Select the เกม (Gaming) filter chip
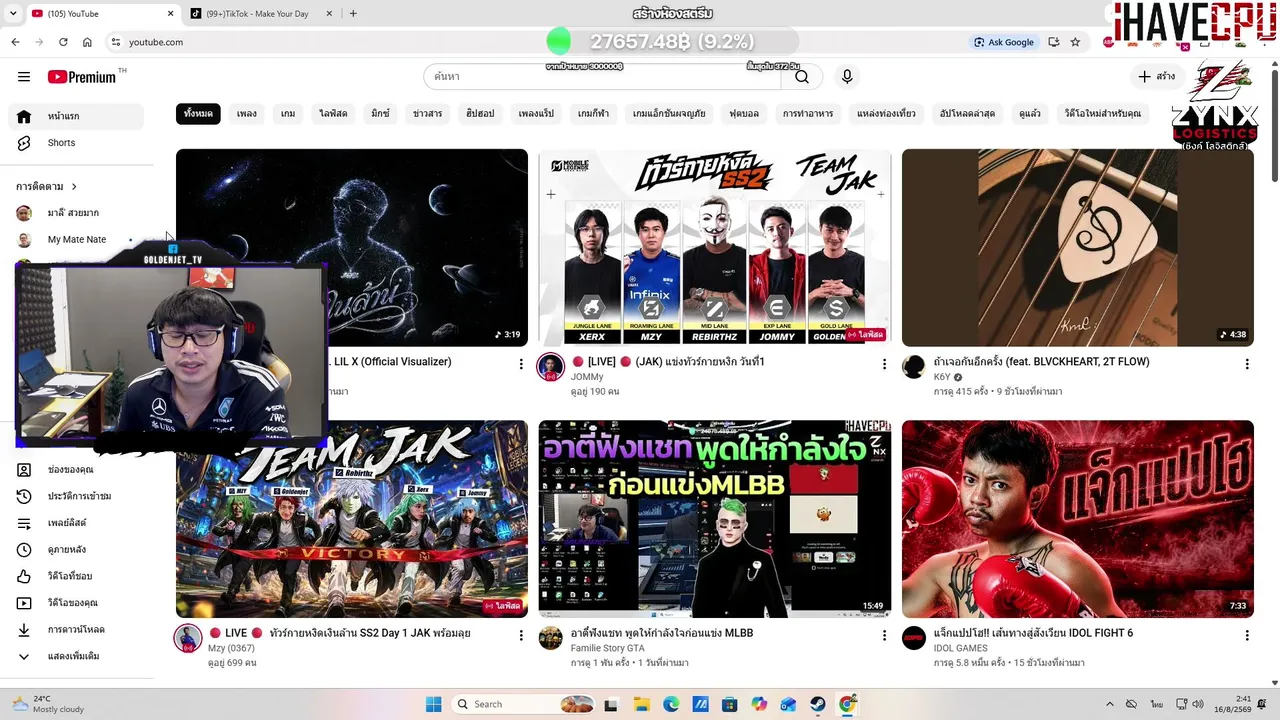1280x720 pixels. point(288,114)
